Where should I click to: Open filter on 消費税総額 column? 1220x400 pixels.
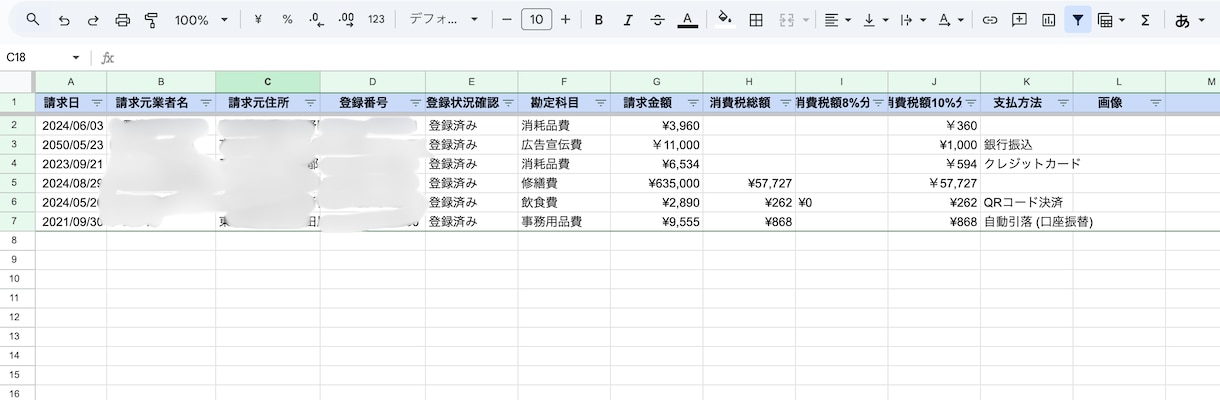tap(786, 103)
